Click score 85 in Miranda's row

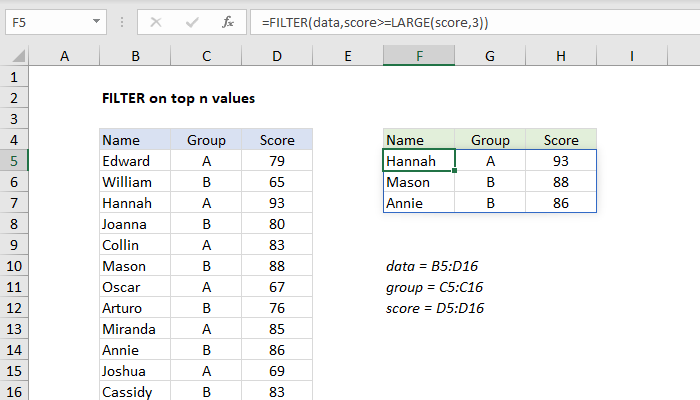277,329
